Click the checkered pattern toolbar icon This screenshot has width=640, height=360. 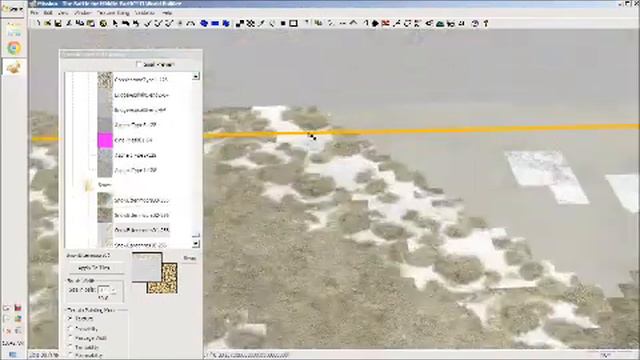[251, 23]
